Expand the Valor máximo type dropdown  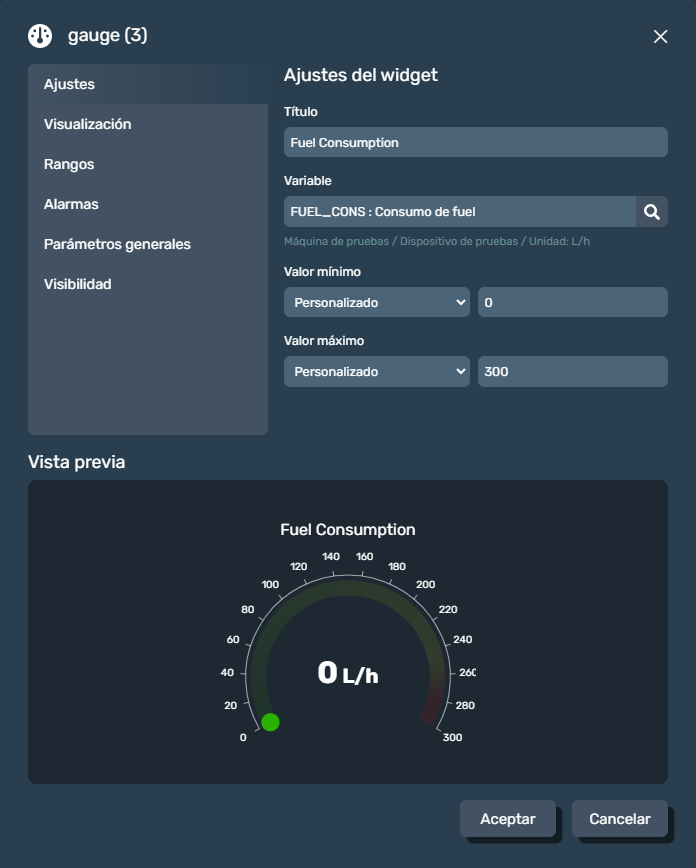tap(377, 371)
